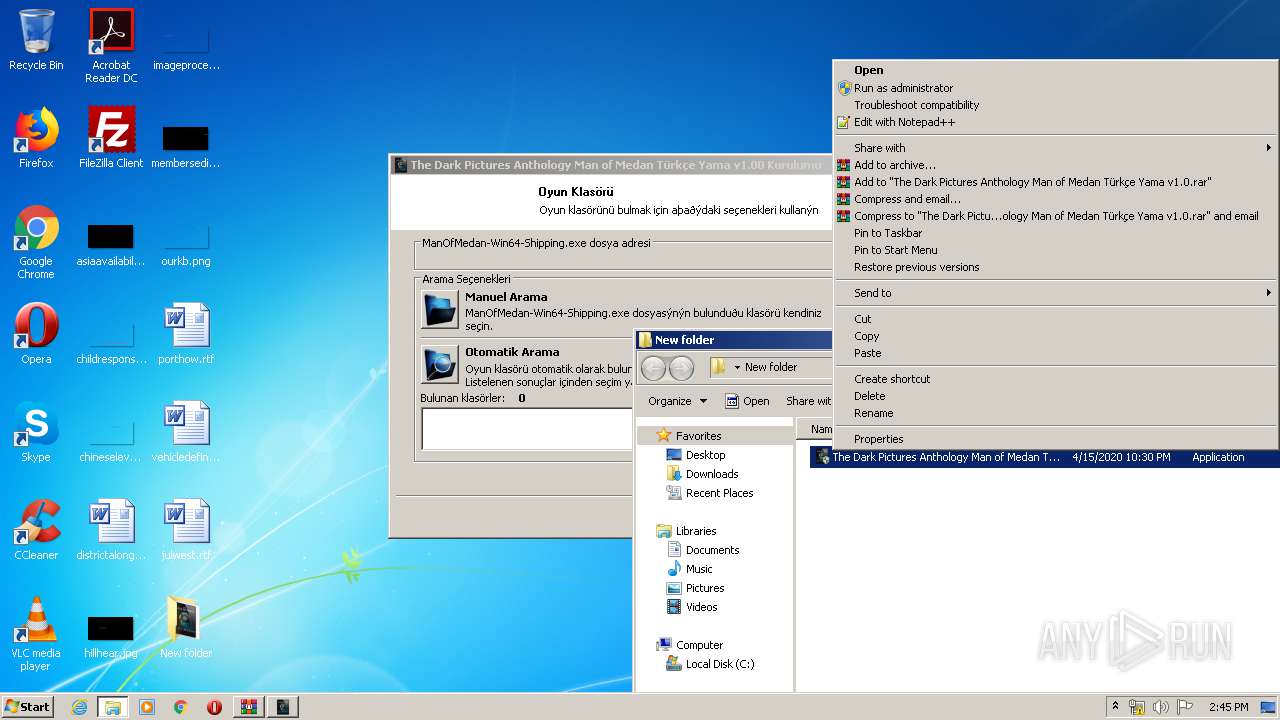Select districtalong document on desktop
The image size is (1280, 720).
(111, 530)
